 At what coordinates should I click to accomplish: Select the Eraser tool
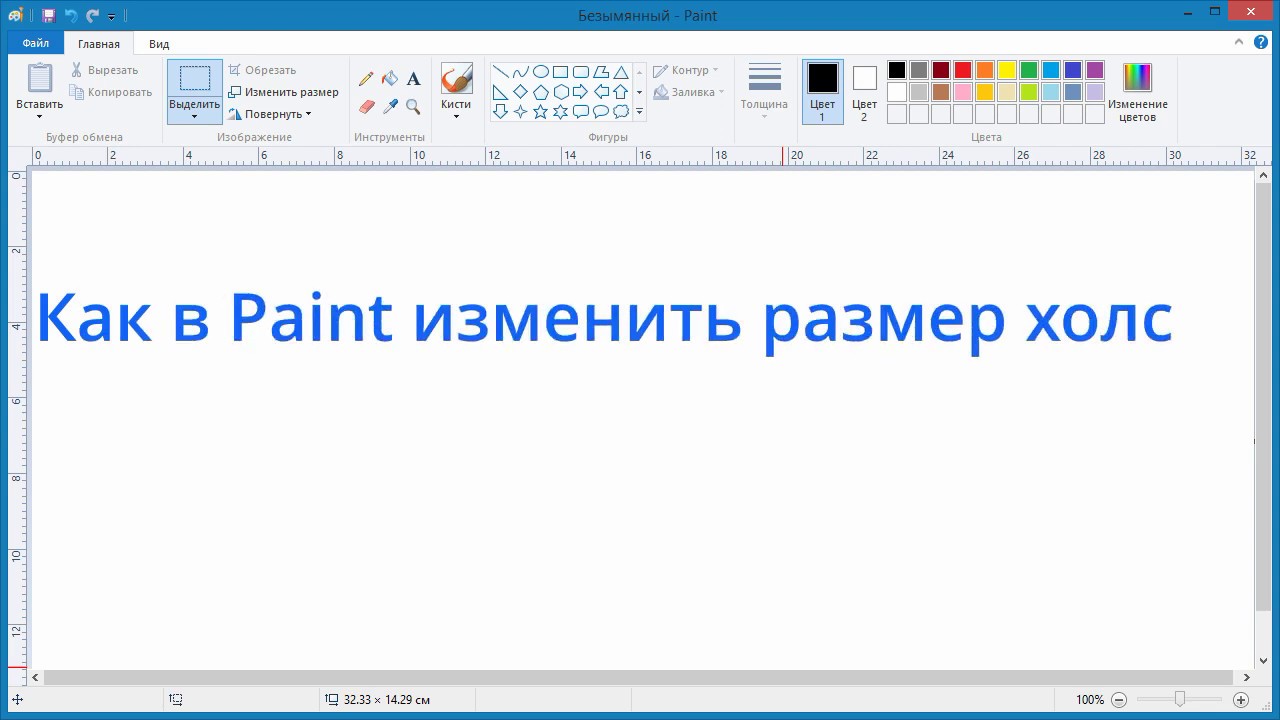[366, 106]
